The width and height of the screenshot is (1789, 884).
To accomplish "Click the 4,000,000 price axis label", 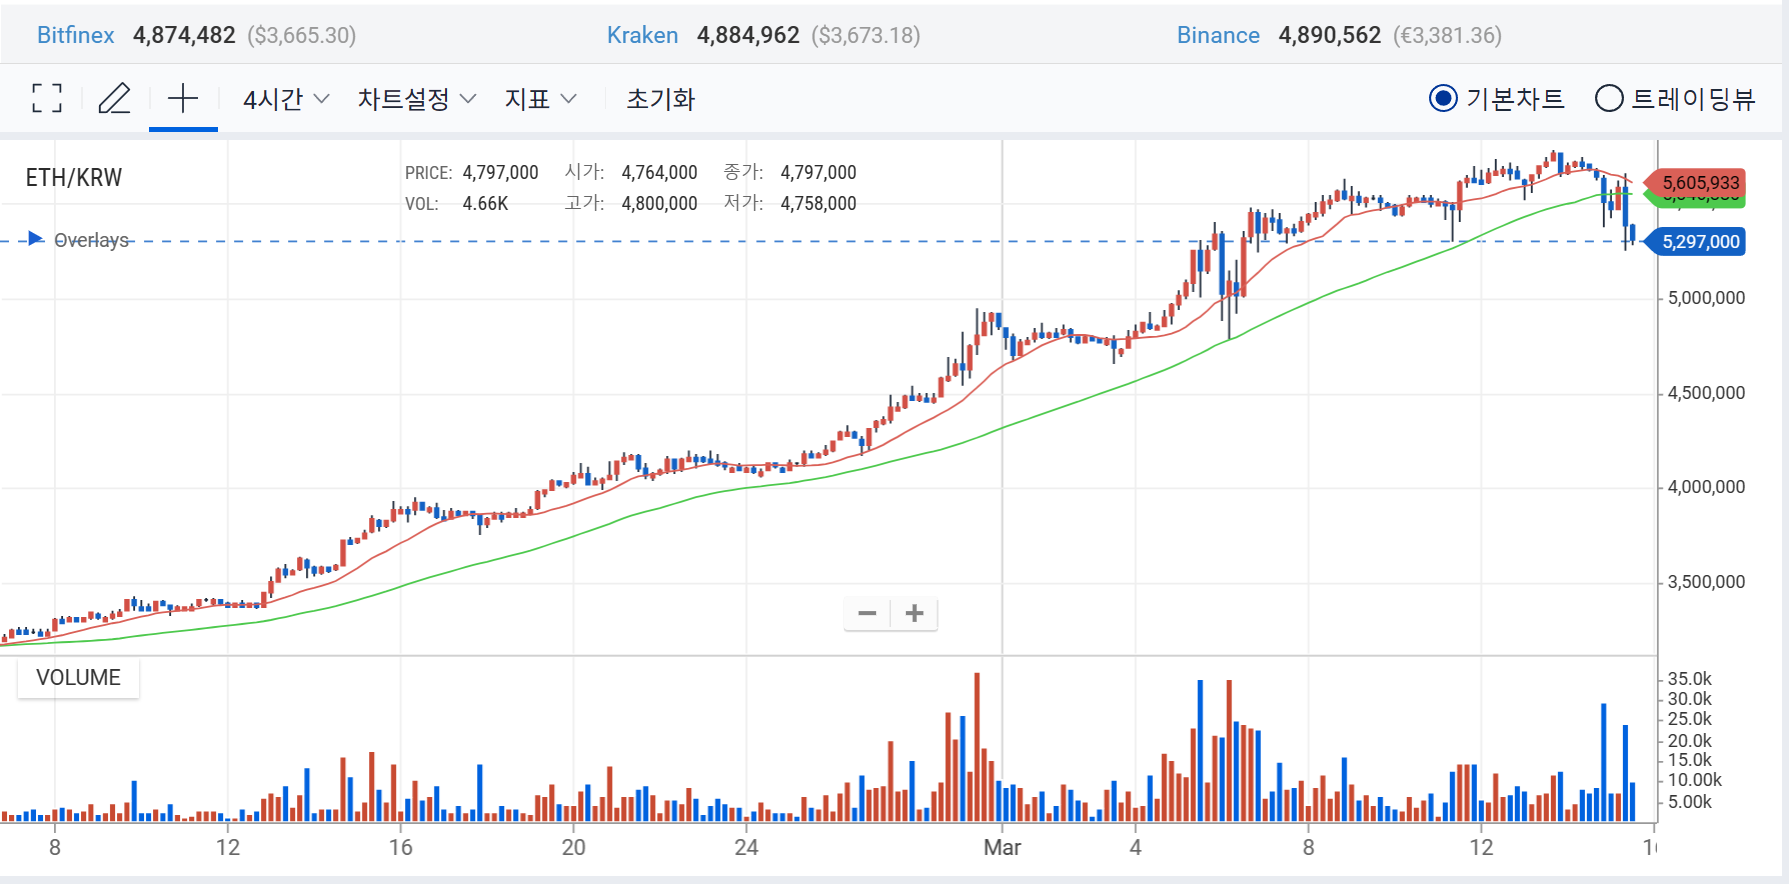I will (1706, 487).
